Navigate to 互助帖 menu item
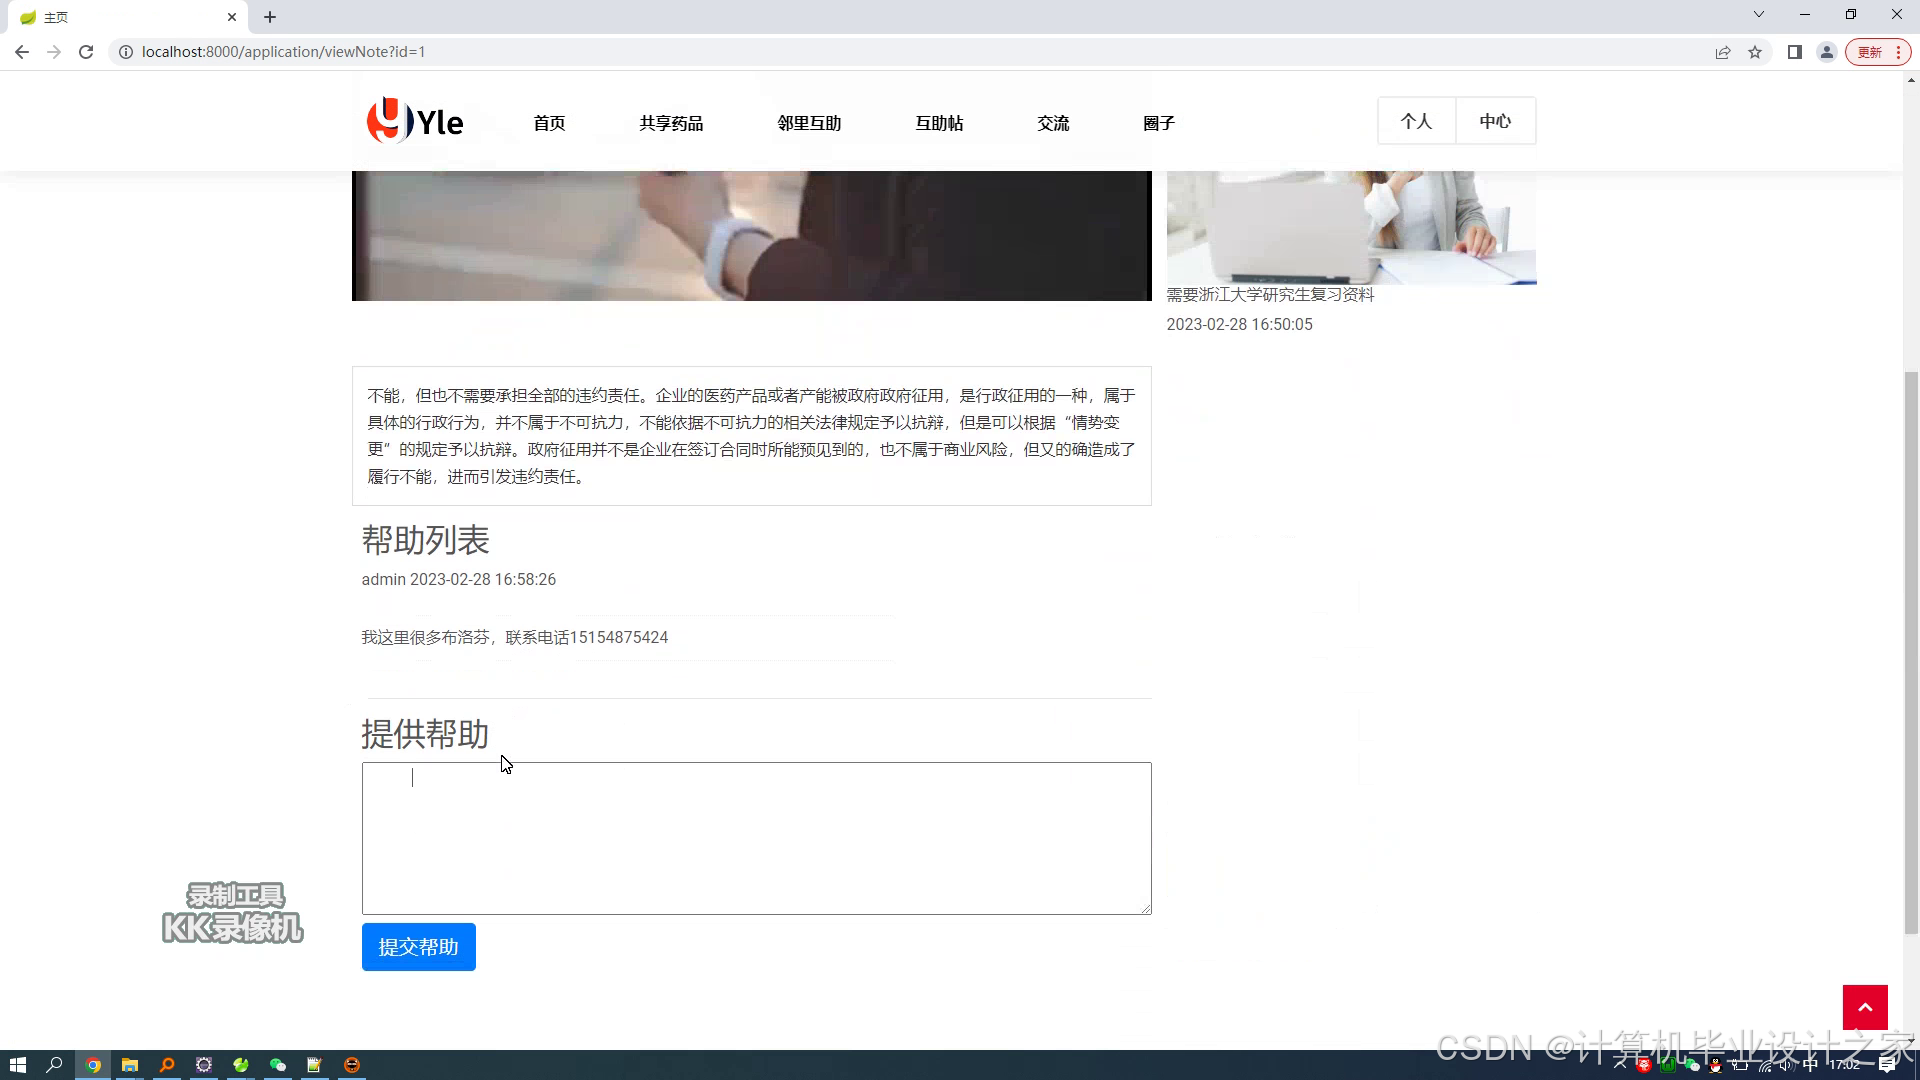 pyautogui.click(x=939, y=123)
